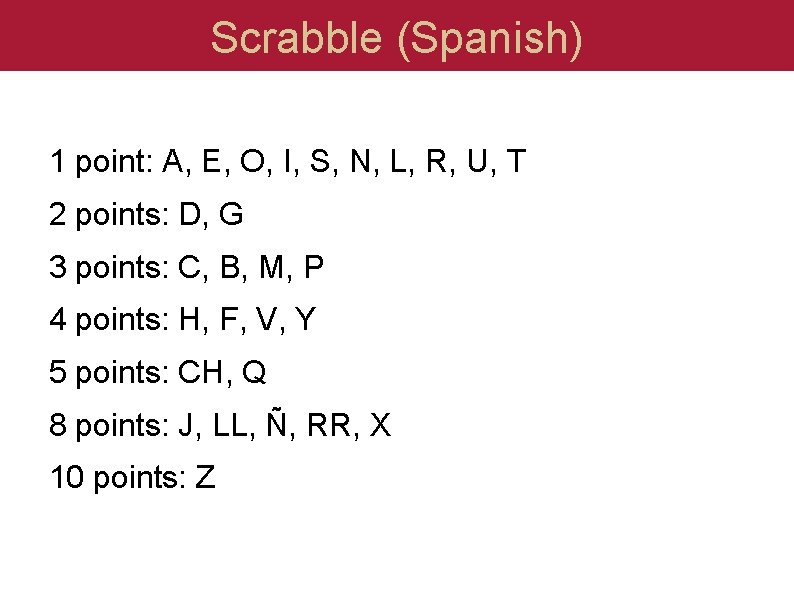Click the letter G in the 2 points row
Screen dimensions: 794x595
tap(231, 214)
